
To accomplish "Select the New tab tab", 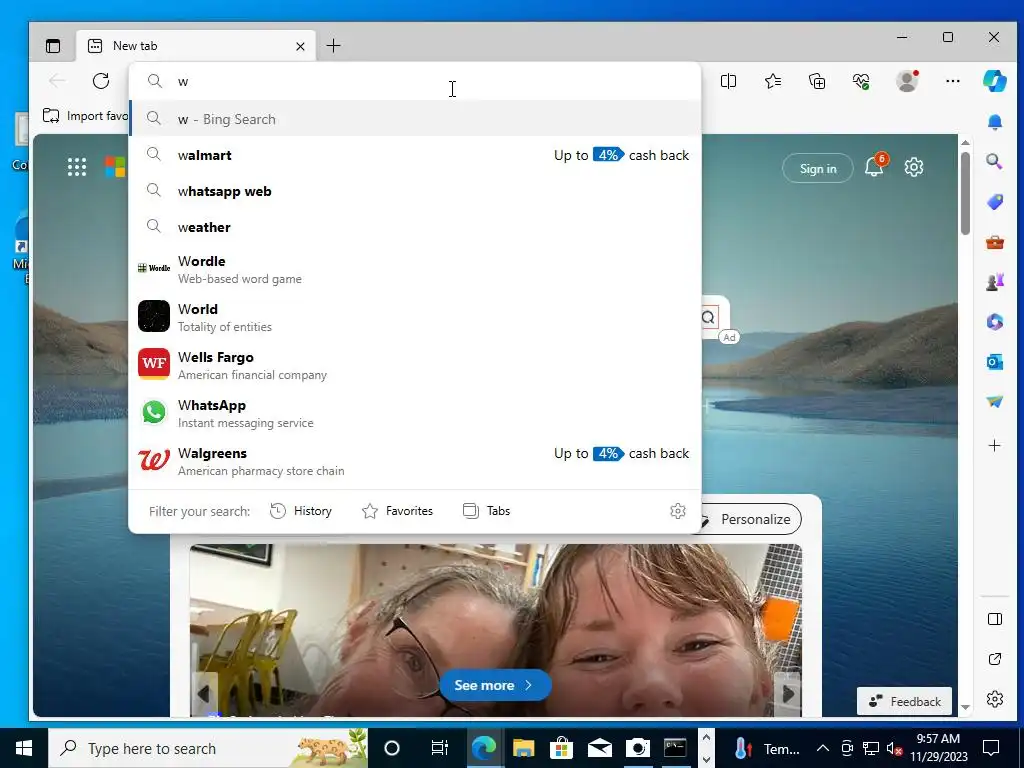I will pyautogui.click(x=196, y=46).
